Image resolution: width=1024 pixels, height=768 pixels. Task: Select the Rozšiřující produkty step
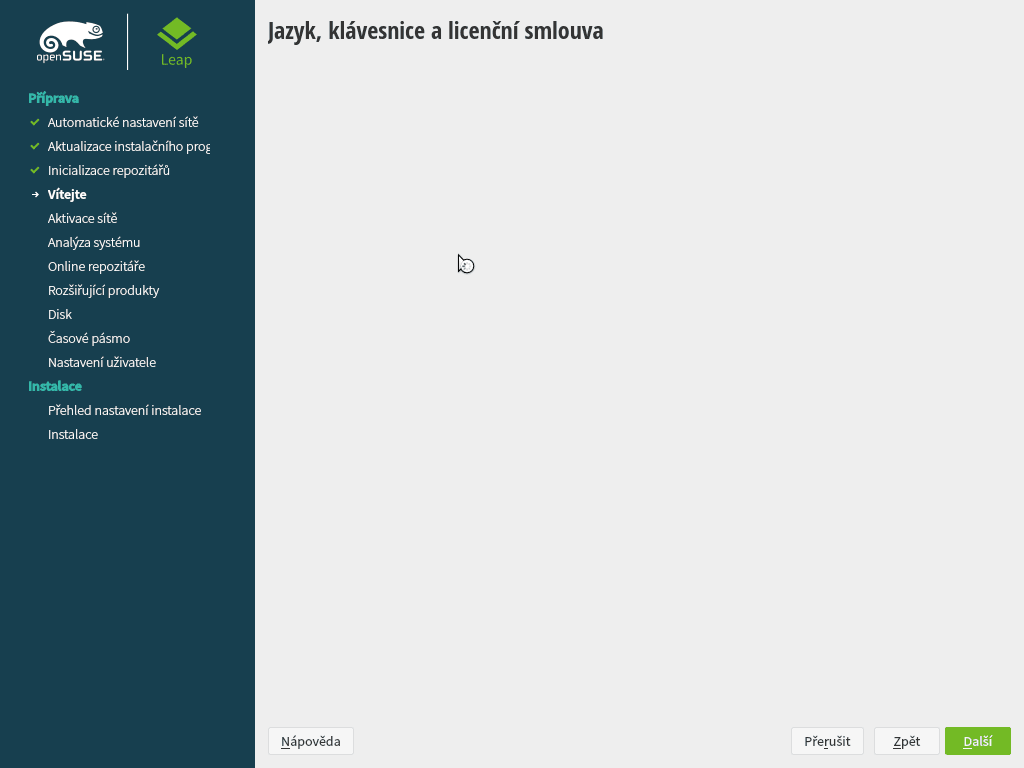pyautogui.click(x=103, y=290)
